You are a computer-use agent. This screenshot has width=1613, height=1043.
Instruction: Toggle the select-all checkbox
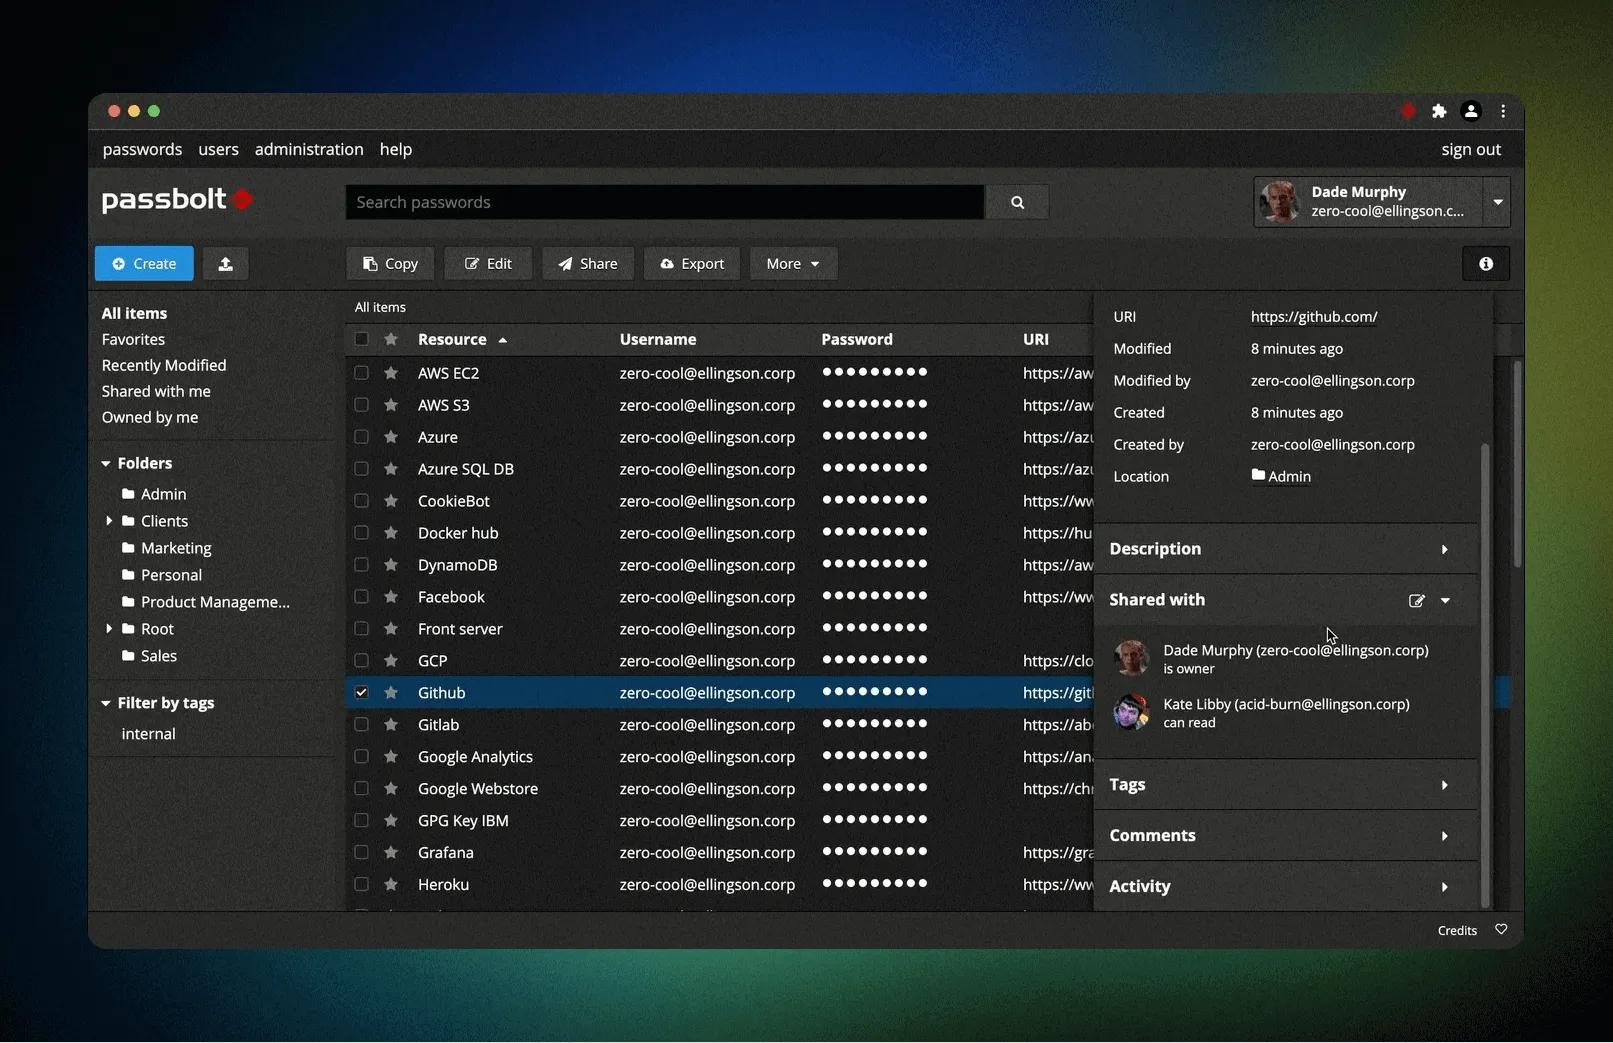point(361,340)
